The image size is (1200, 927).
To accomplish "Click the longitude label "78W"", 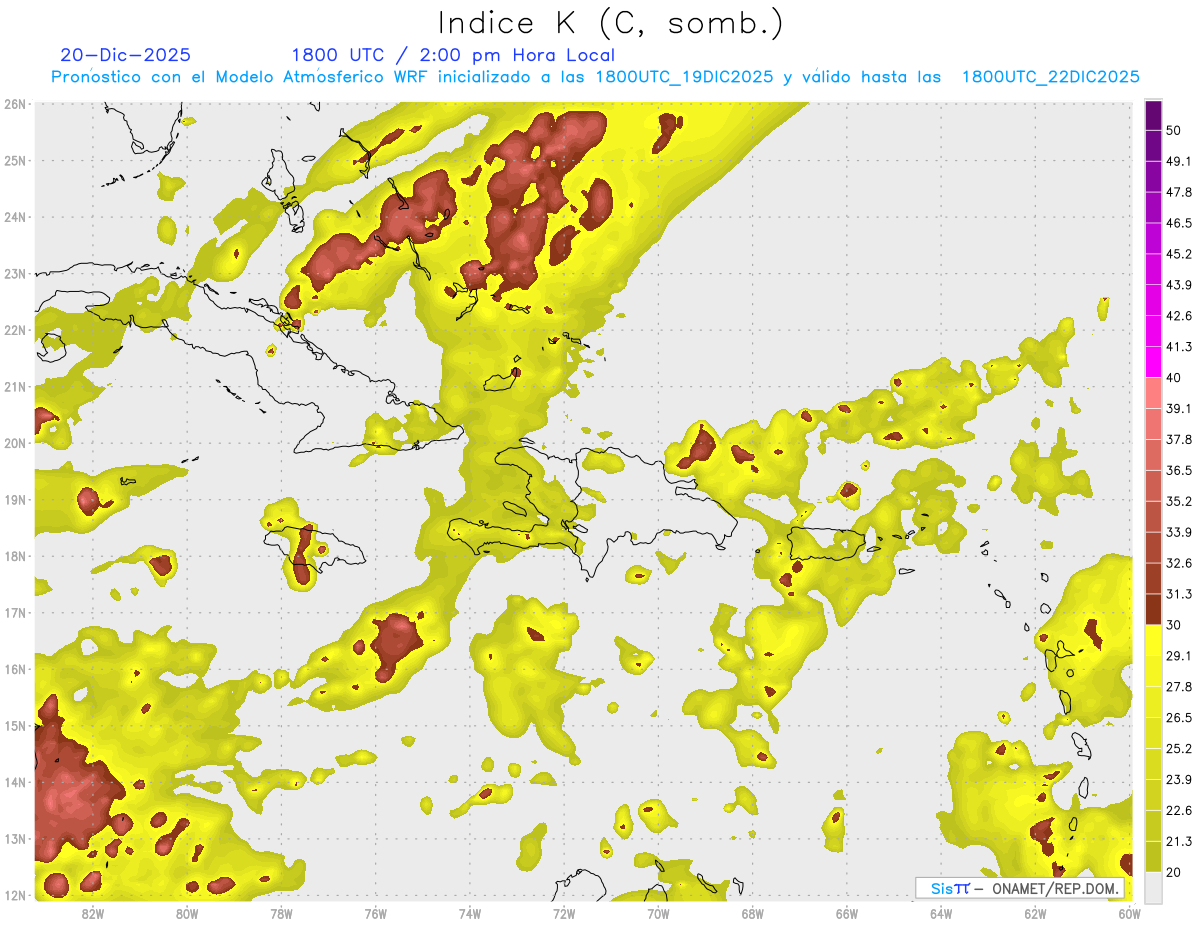I will click(281, 914).
